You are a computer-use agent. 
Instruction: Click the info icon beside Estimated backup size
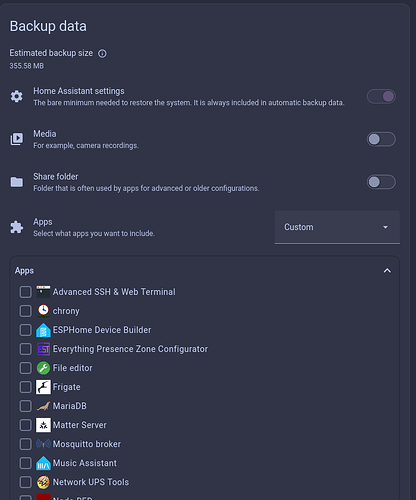(x=102, y=53)
